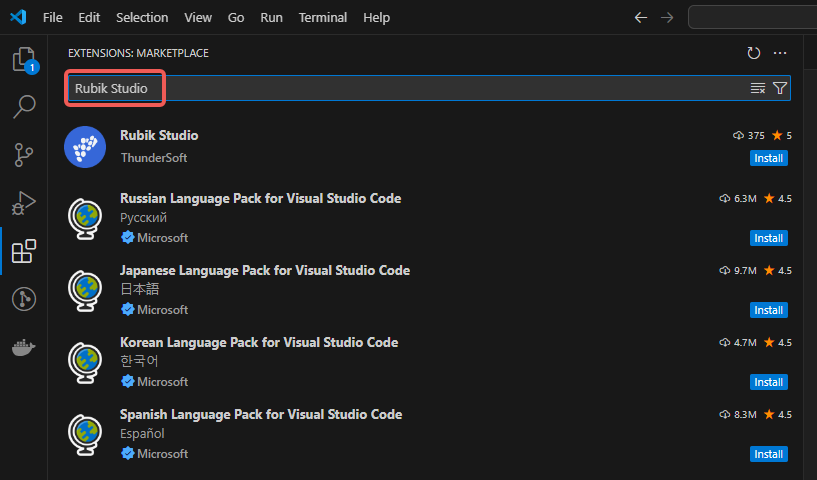Open the Git Graph activity bar icon
This screenshot has width=817, height=480.
24,299
